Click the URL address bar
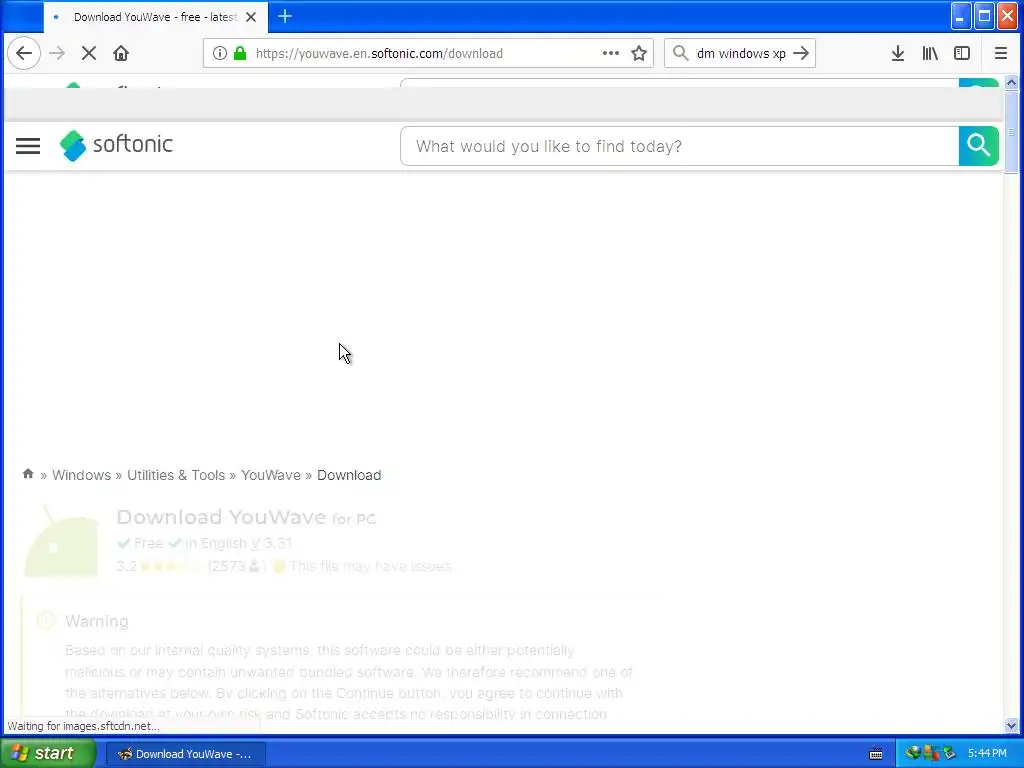Image resolution: width=1024 pixels, height=768 pixels. pyautogui.click(x=428, y=53)
